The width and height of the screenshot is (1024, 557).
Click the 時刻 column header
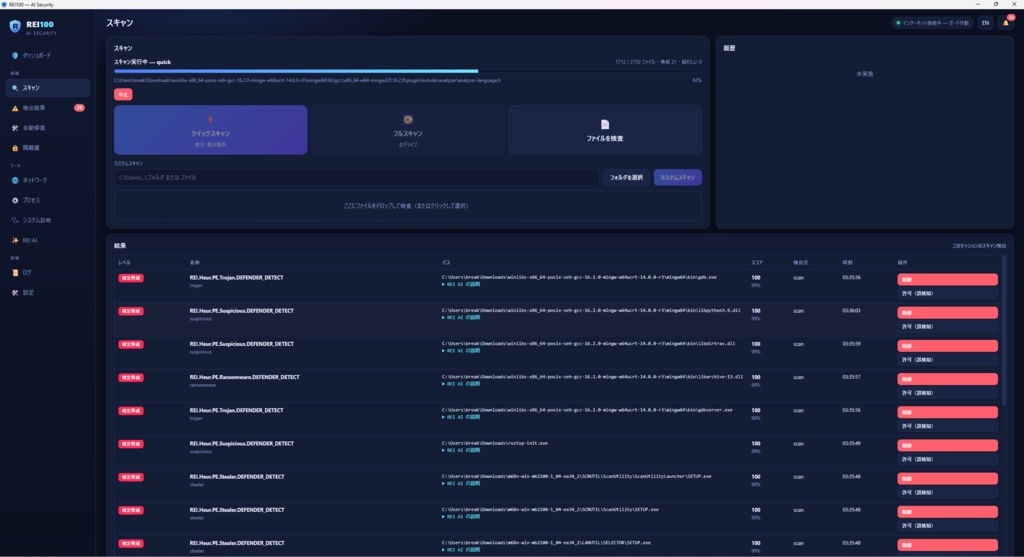[x=848, y=263]
